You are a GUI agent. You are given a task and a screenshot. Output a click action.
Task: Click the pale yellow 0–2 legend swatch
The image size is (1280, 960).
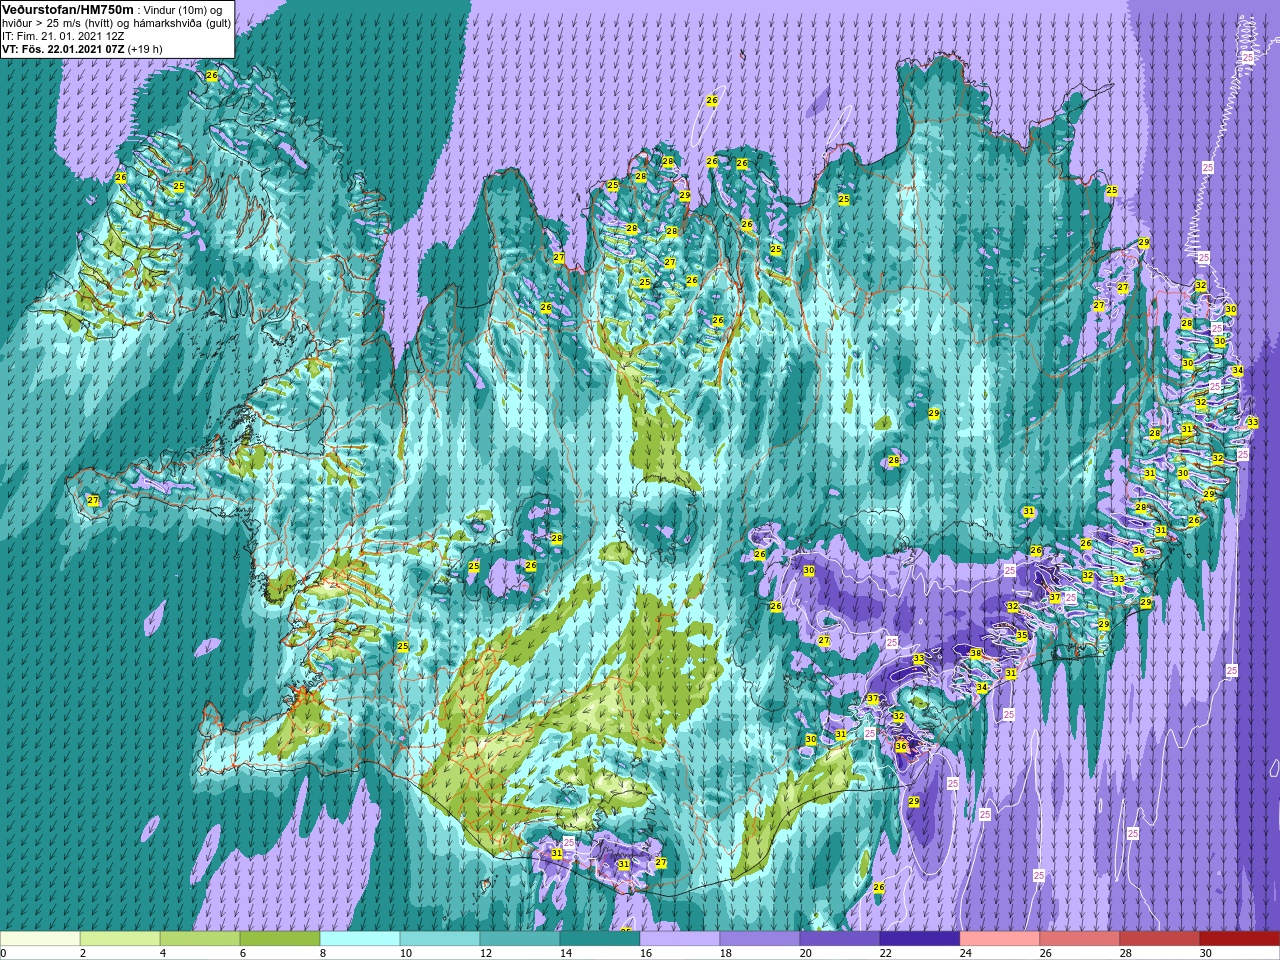pyautogui.click(x=40, y=939)
